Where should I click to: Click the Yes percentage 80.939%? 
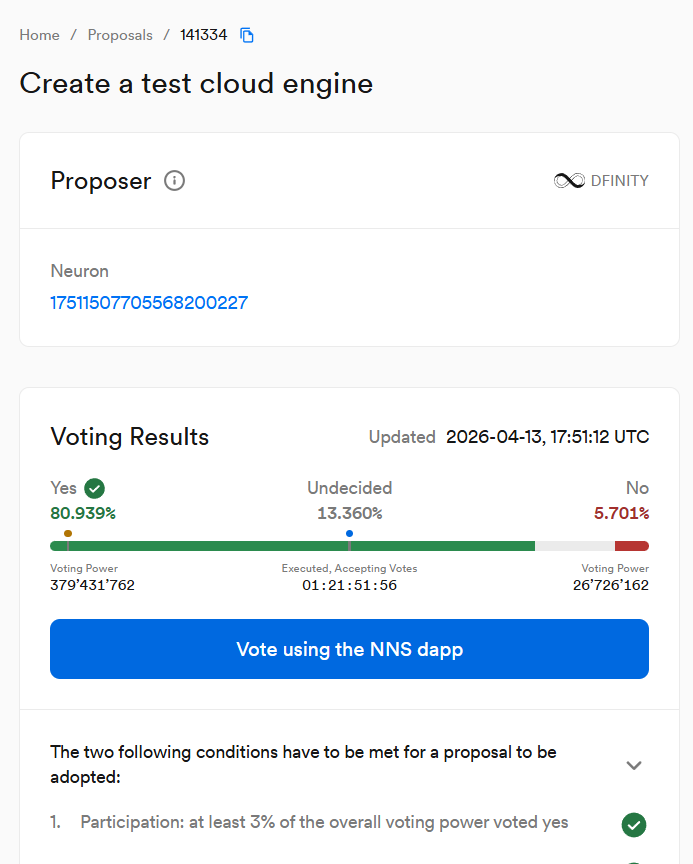click(x=83, y=513)
